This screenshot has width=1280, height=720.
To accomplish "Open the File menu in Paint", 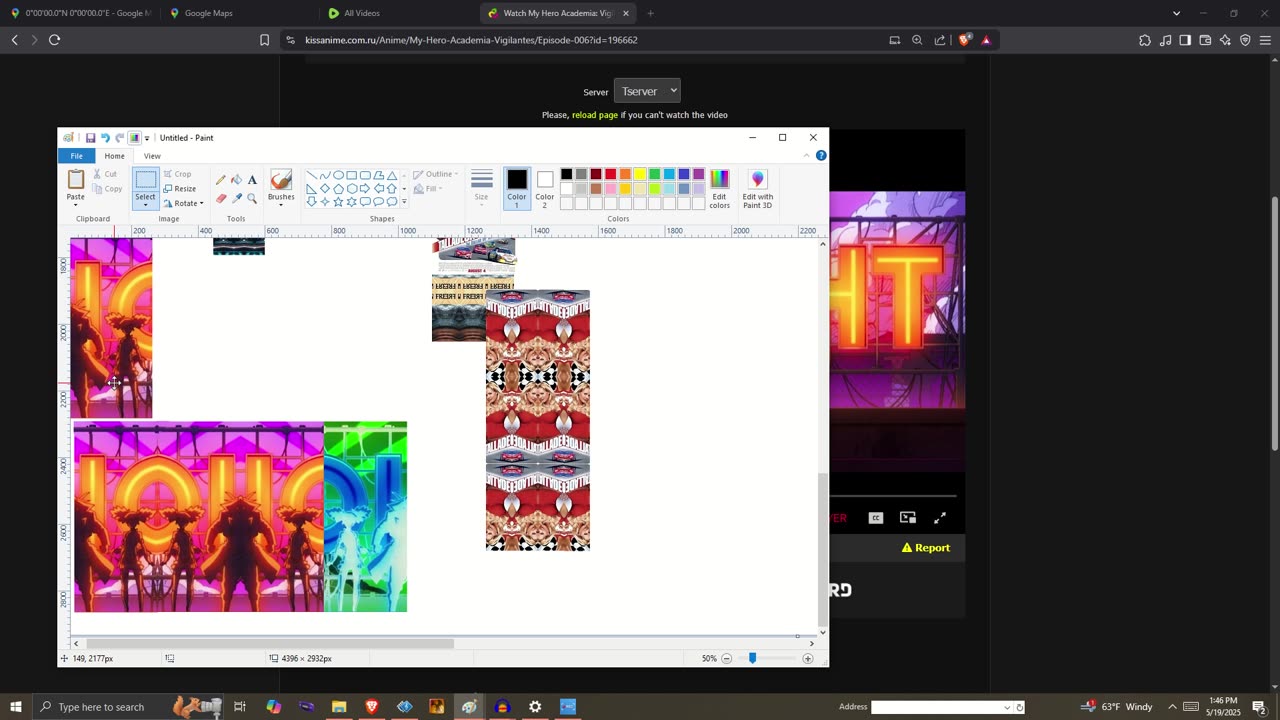I will (x=76, y=156).
